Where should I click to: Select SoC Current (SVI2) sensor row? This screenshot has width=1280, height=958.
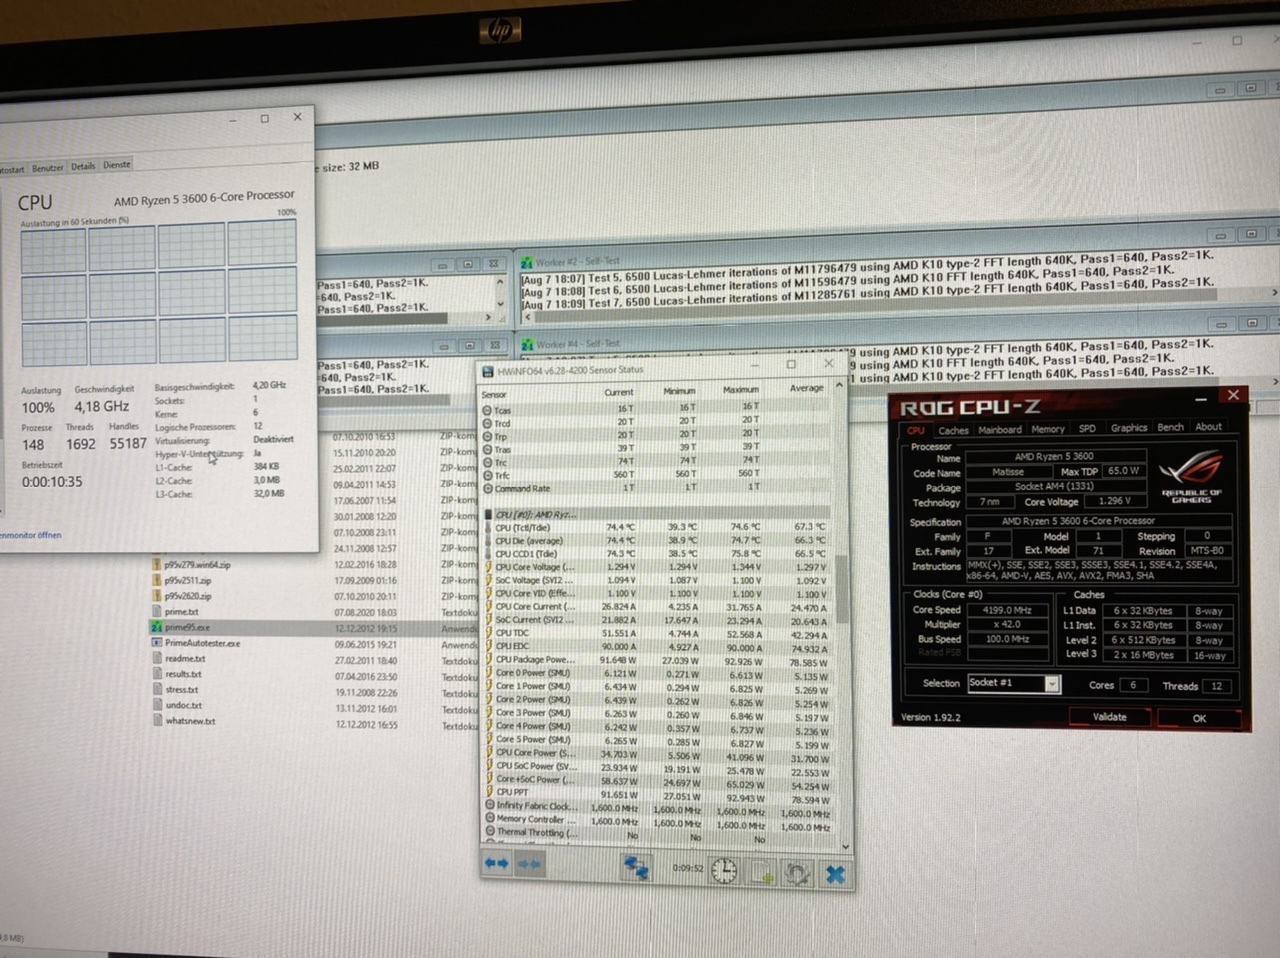[657, 620]
